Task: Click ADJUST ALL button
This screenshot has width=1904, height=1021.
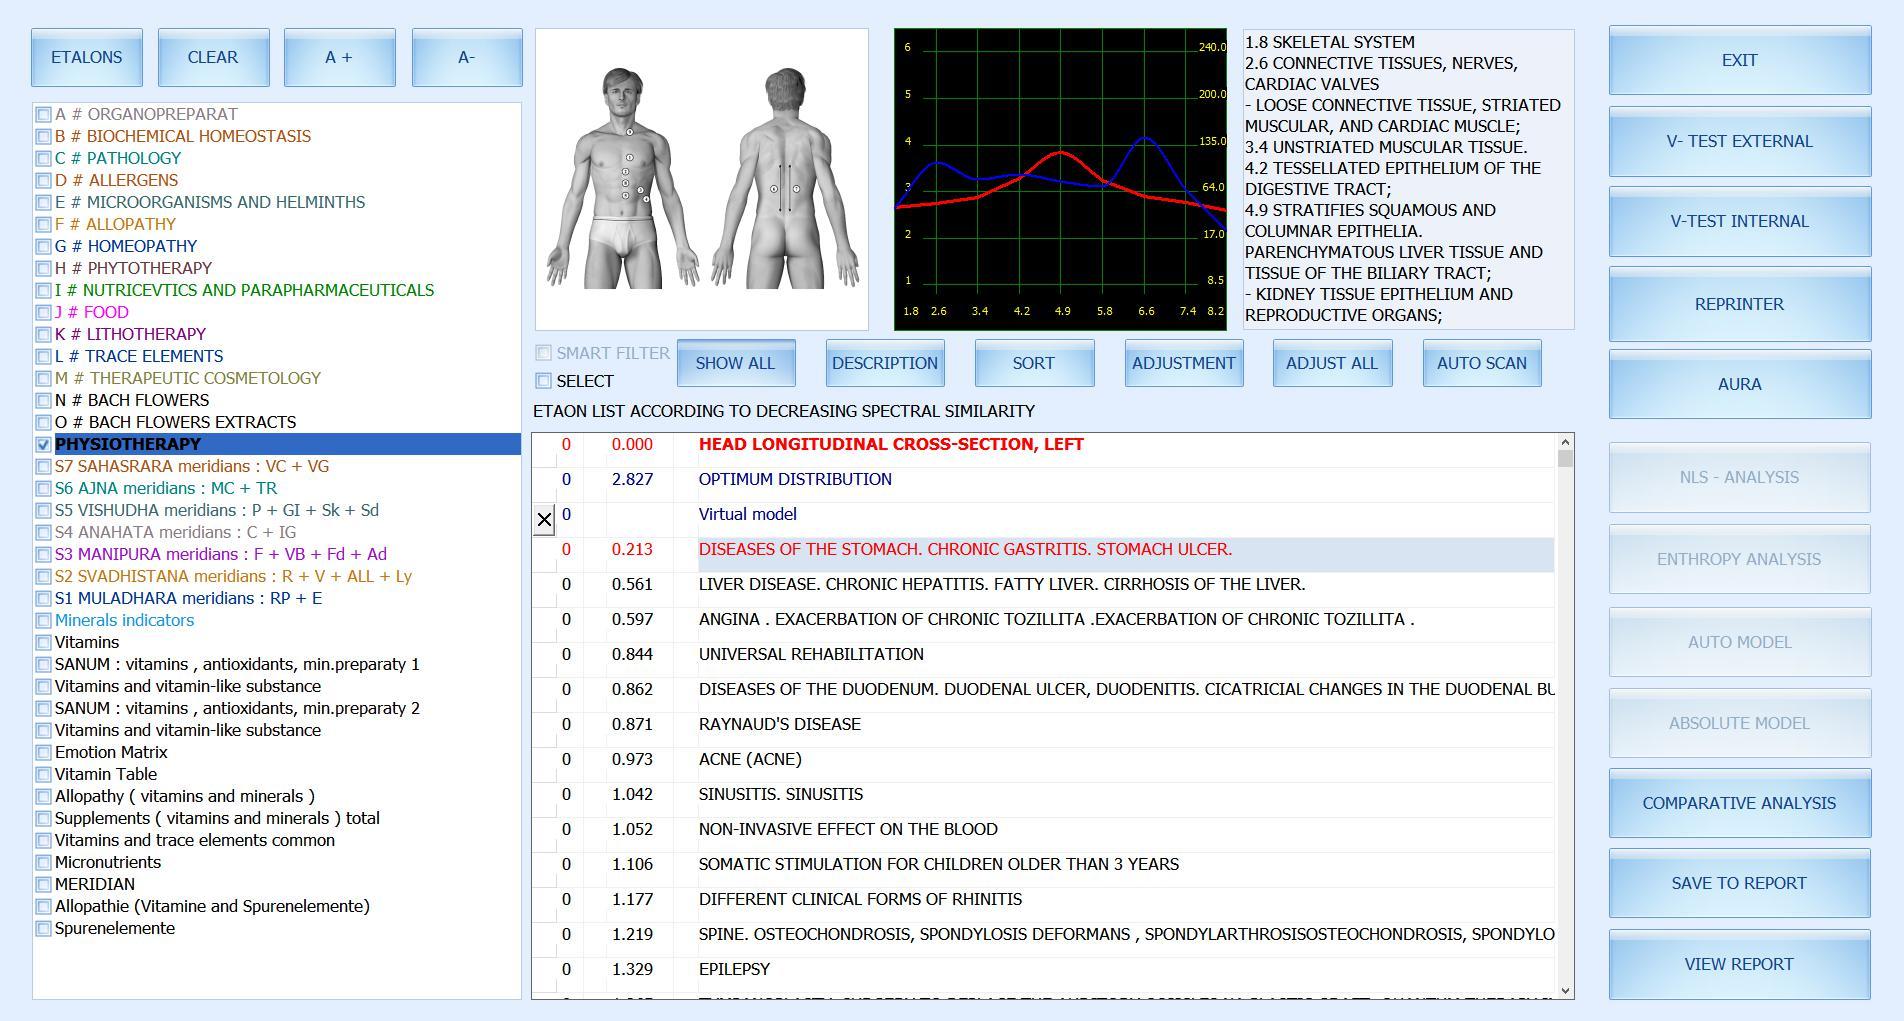Action: point(1332,363)
